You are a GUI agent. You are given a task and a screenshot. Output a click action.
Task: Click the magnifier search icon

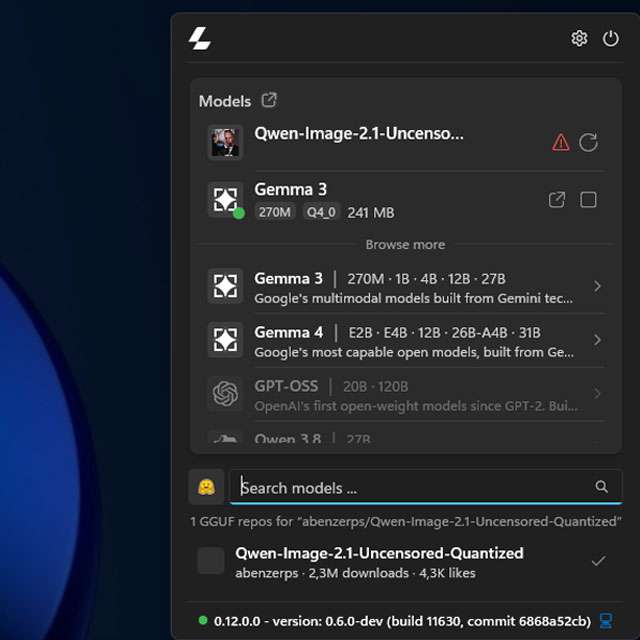pos(601,487)
